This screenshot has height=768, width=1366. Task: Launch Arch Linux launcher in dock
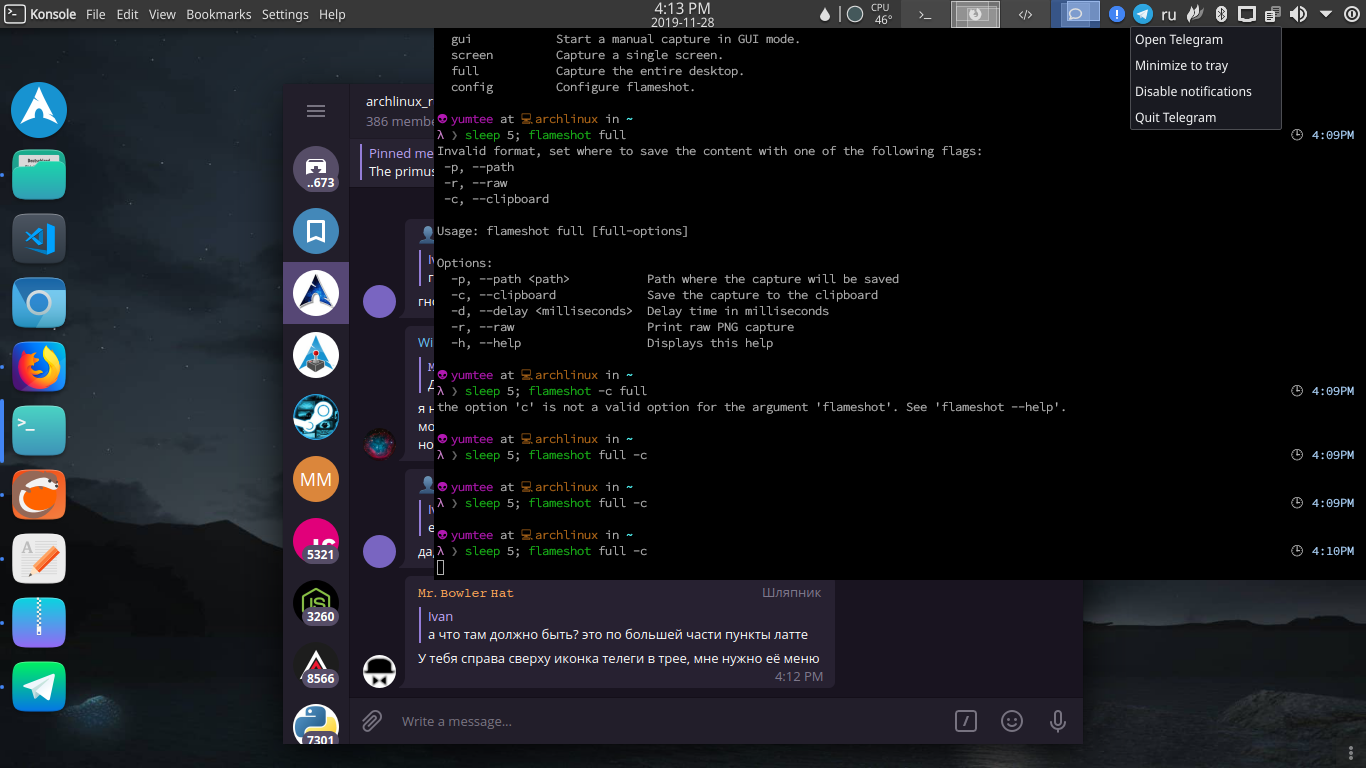[39, 110]
